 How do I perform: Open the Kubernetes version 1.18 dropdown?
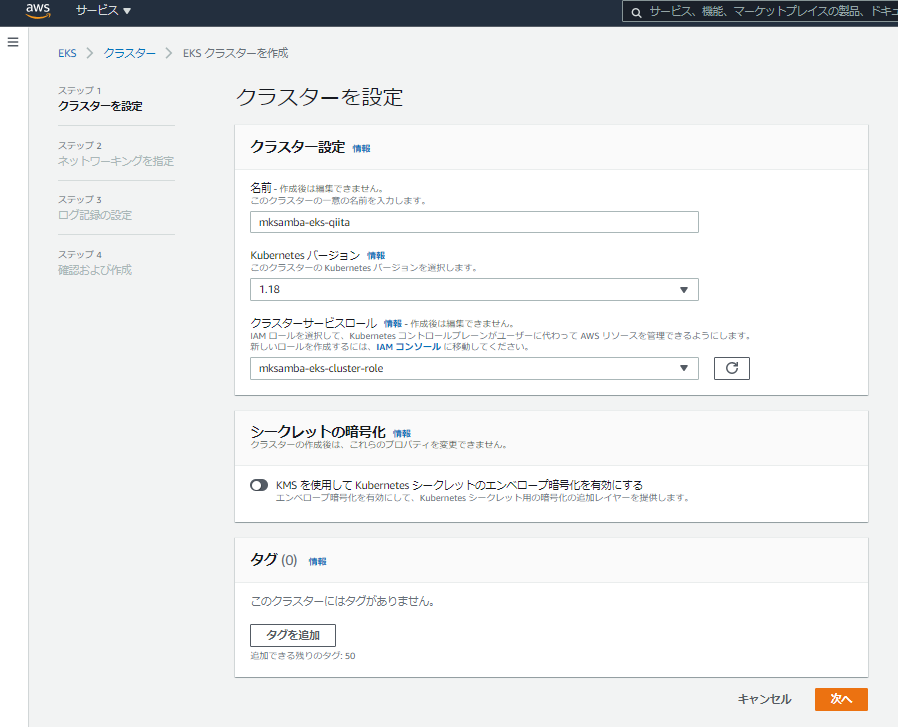[474, 289]
